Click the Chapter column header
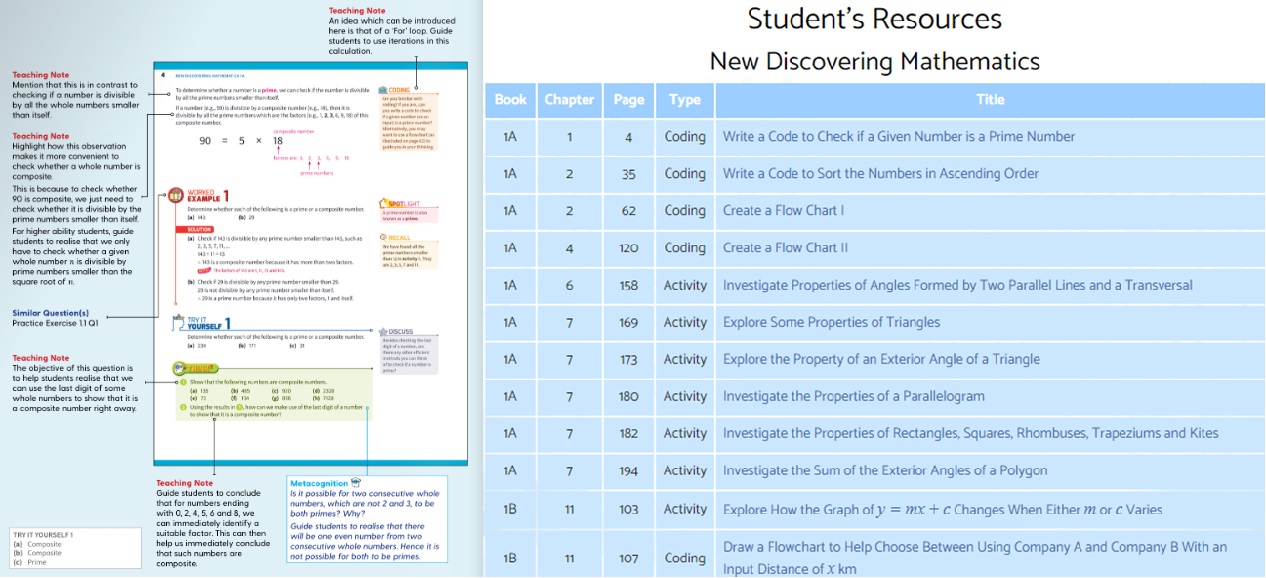 pos(568,100)
